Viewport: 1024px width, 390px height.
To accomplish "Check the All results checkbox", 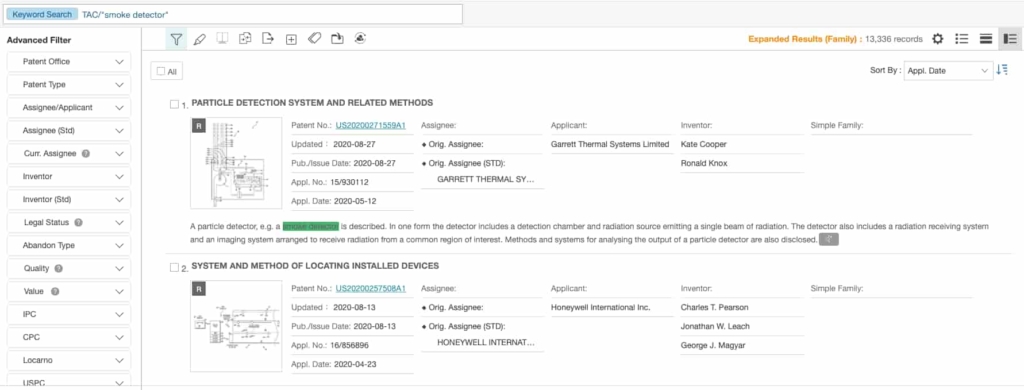I will pos(161,72).
